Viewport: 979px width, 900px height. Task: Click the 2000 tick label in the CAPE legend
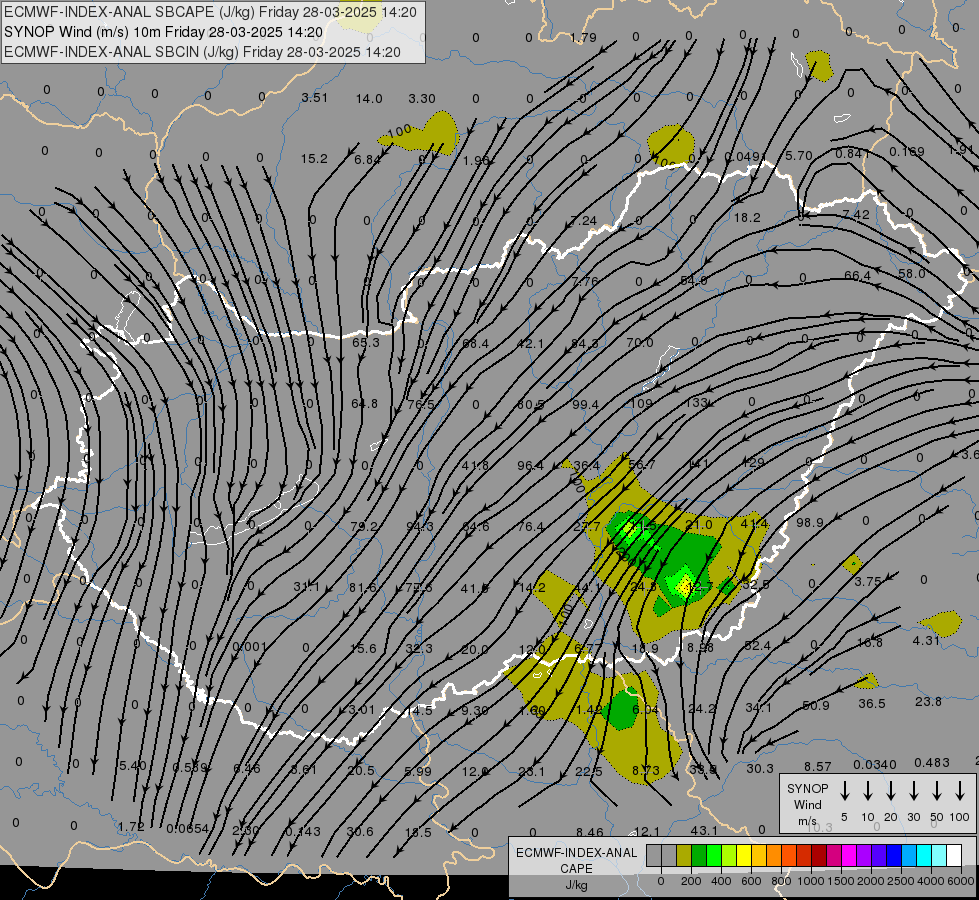870,881
